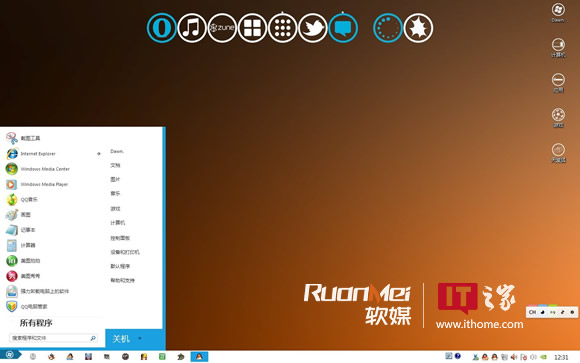Open 计算器 calculator
Image resolution: width=580 pixels, height=363 pixels.
click(20, 245)
